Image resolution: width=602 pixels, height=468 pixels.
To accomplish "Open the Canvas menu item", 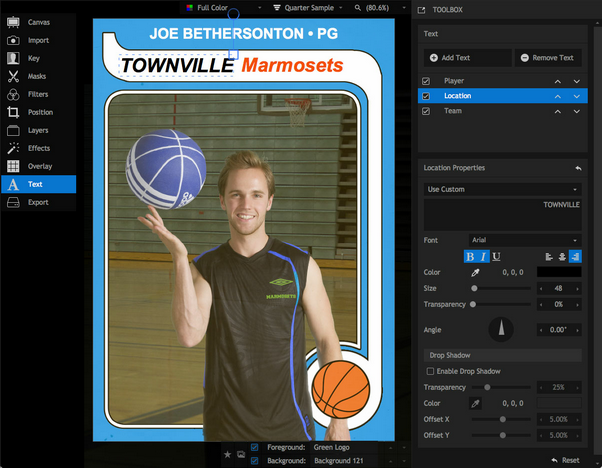I will point(38,22).
